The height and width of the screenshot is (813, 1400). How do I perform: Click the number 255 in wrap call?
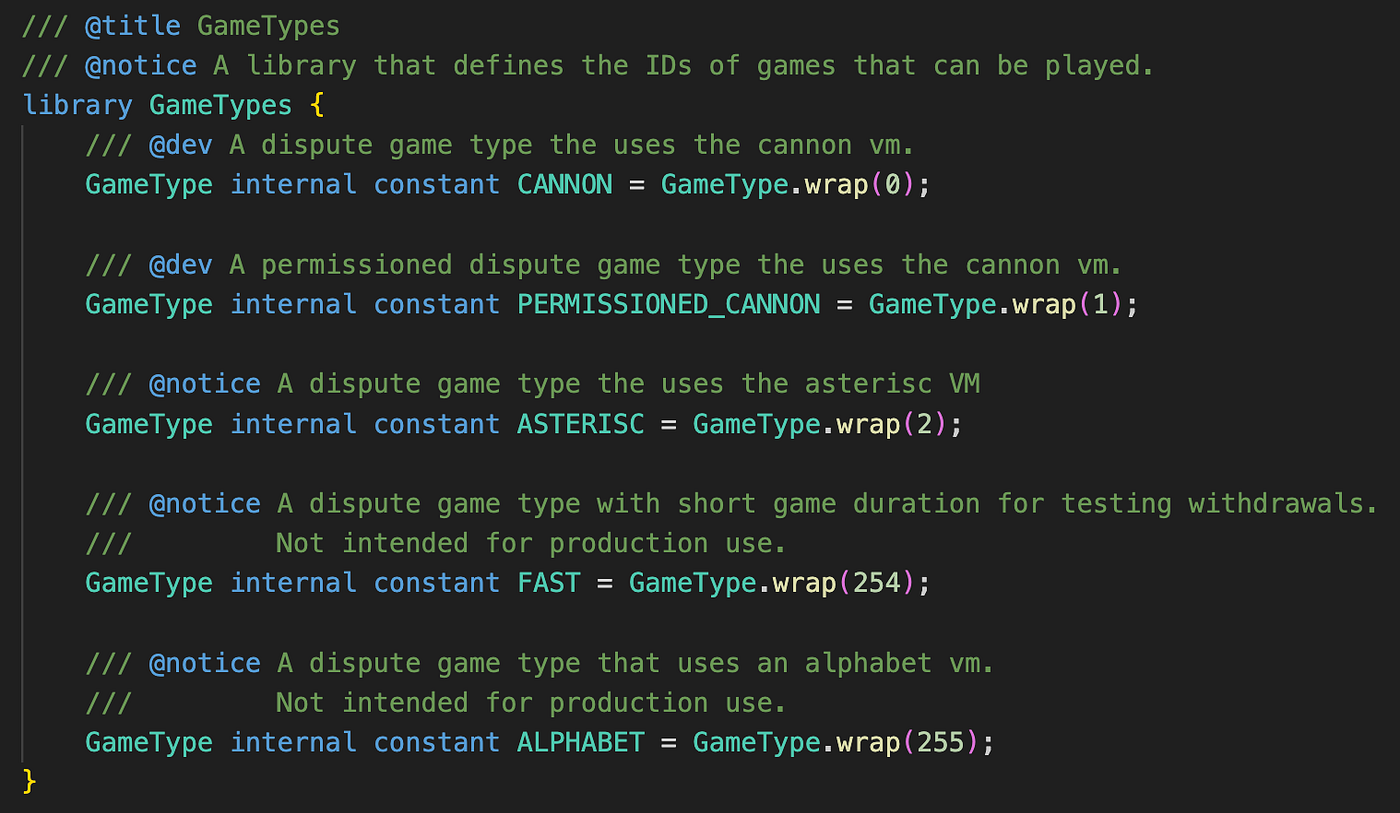941,742
